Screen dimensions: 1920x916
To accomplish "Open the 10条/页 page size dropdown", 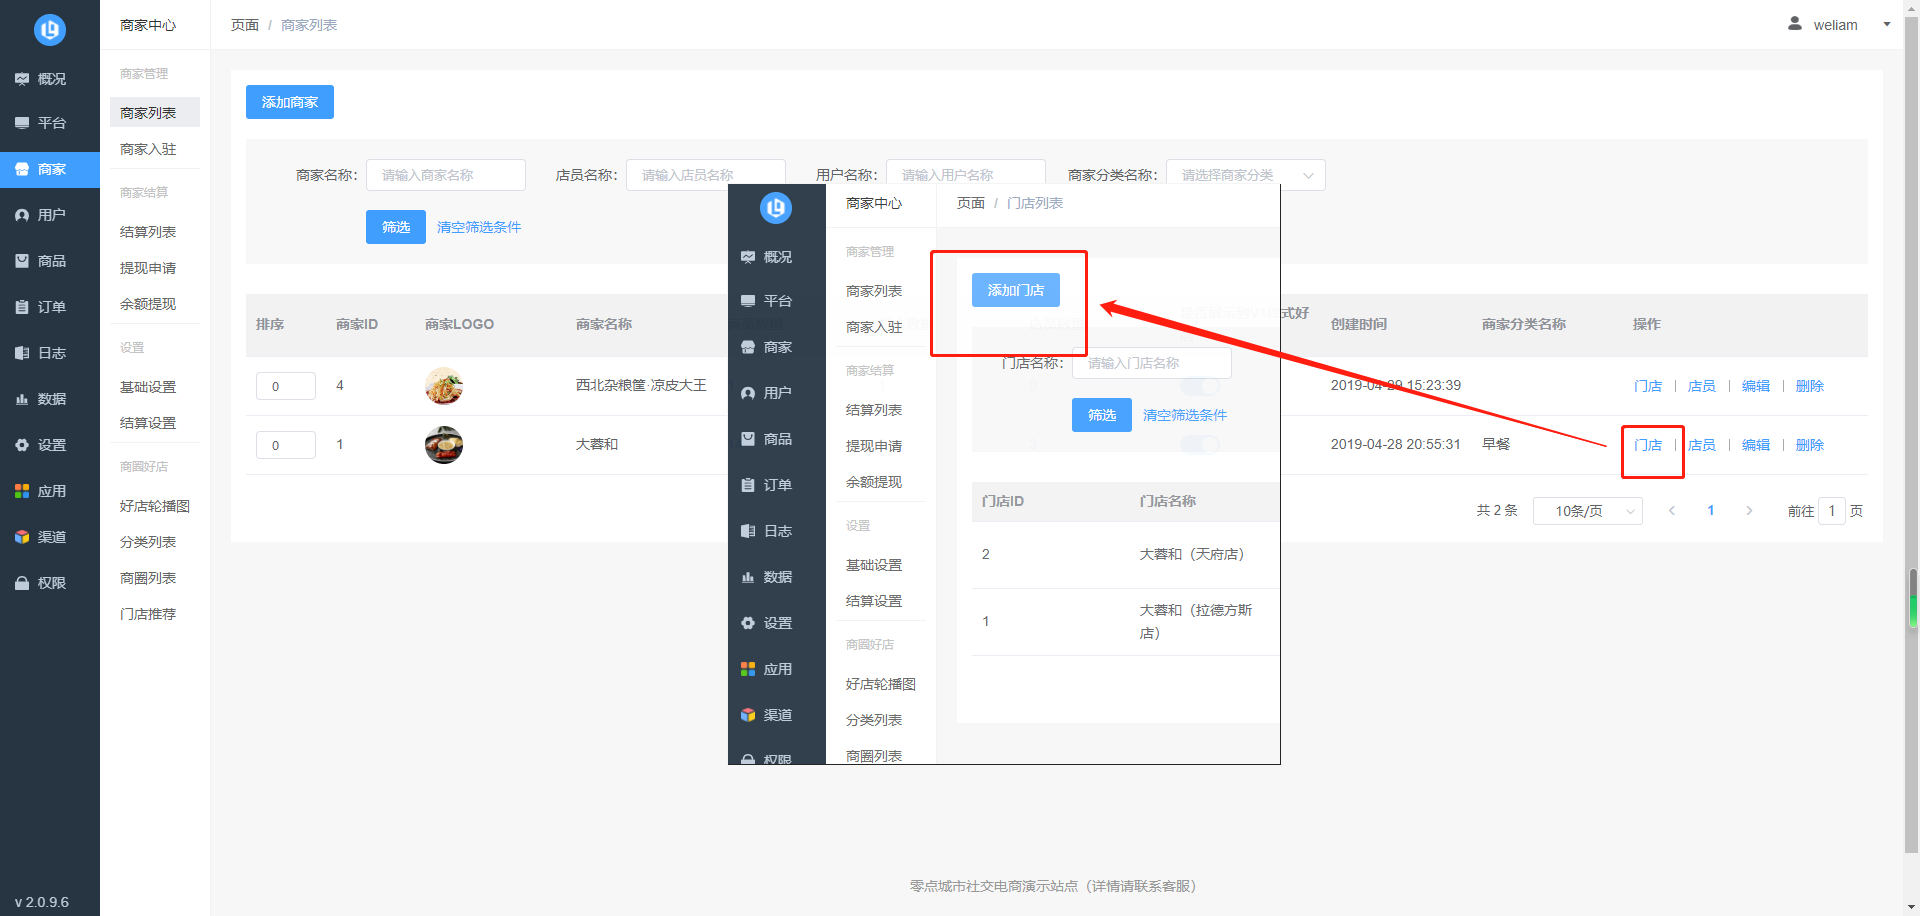I will (1587, 511).
